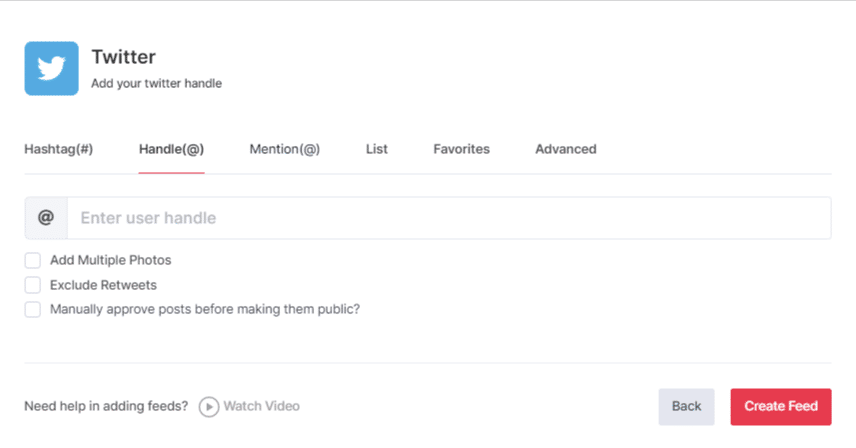The image size is (856, 448).
Task: Open the Mention(@) tab
Action: pos(284,149)
